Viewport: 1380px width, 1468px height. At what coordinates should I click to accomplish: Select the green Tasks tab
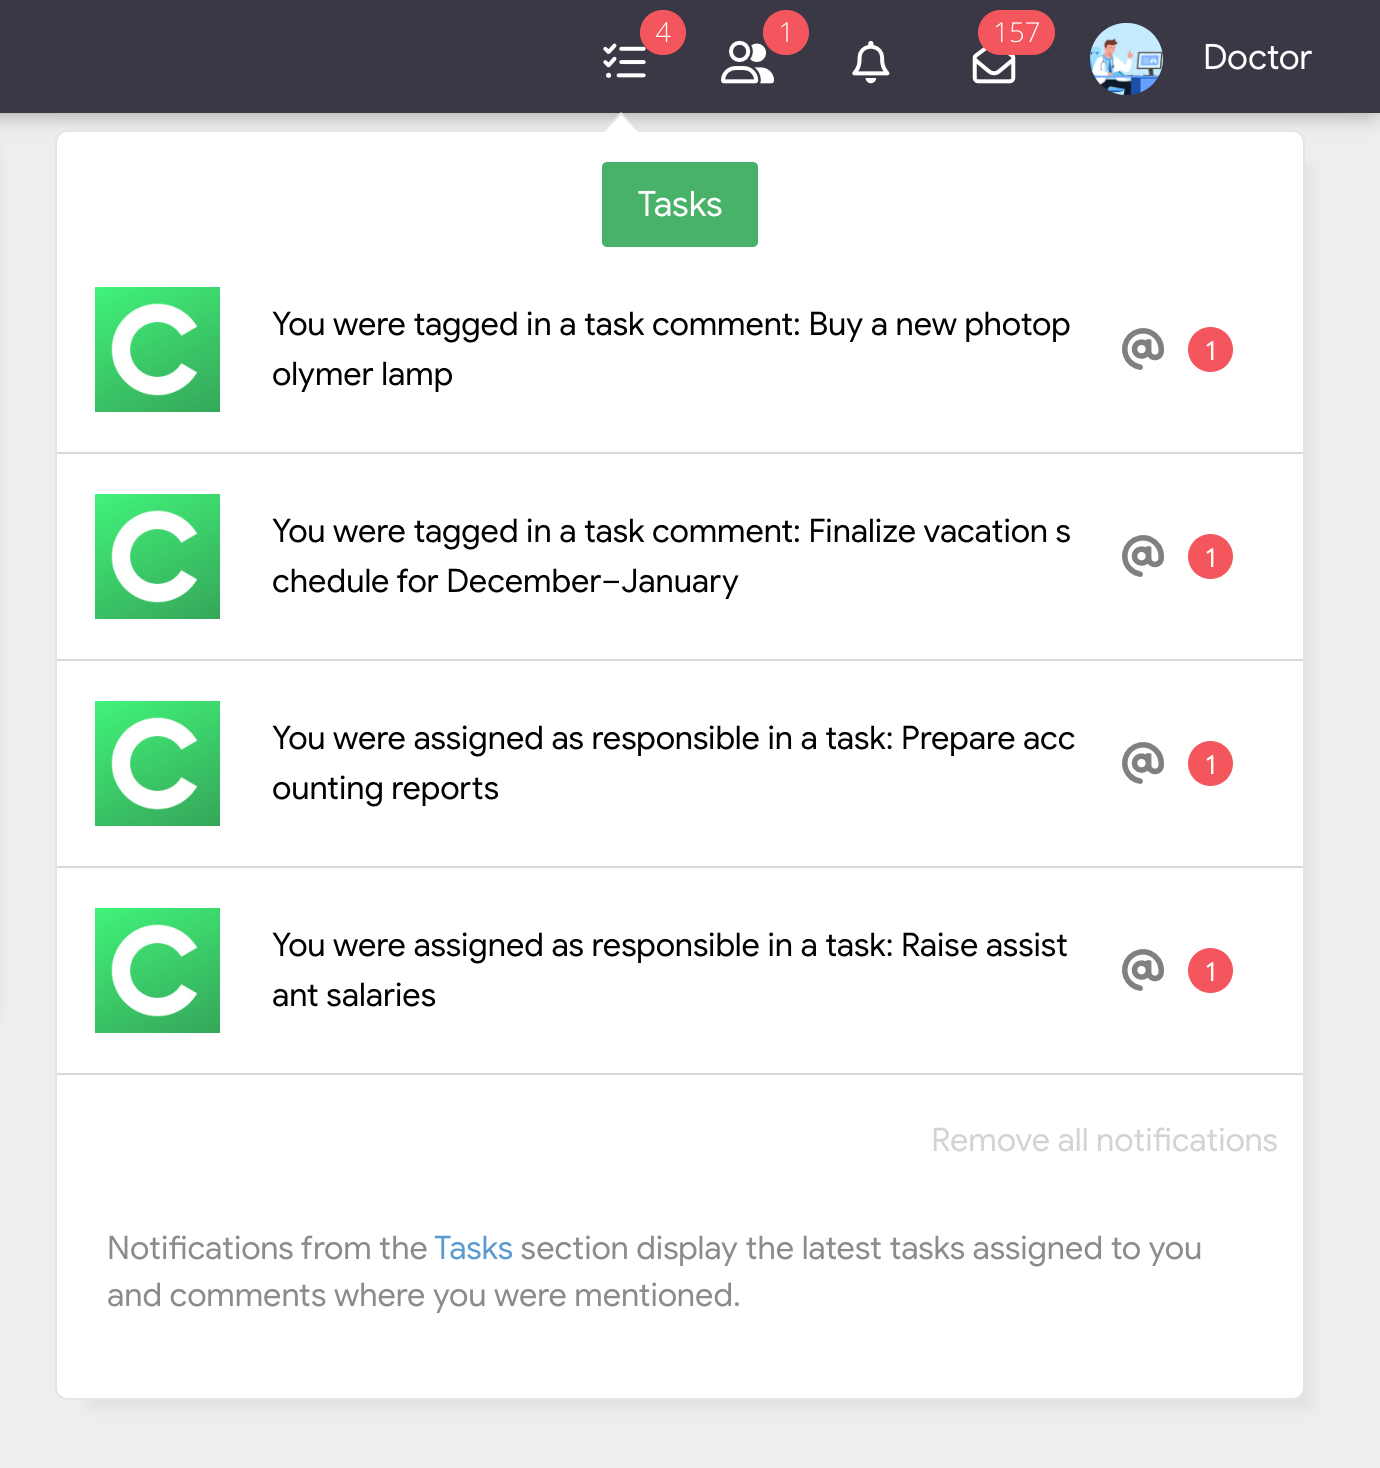[680, 204]
